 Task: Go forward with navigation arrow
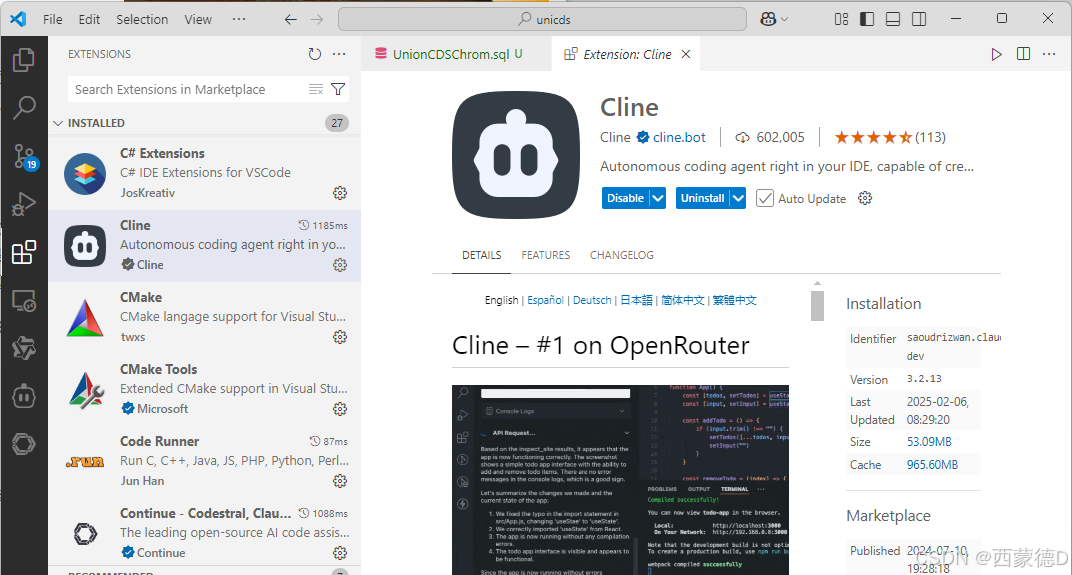tap(317, 19)
